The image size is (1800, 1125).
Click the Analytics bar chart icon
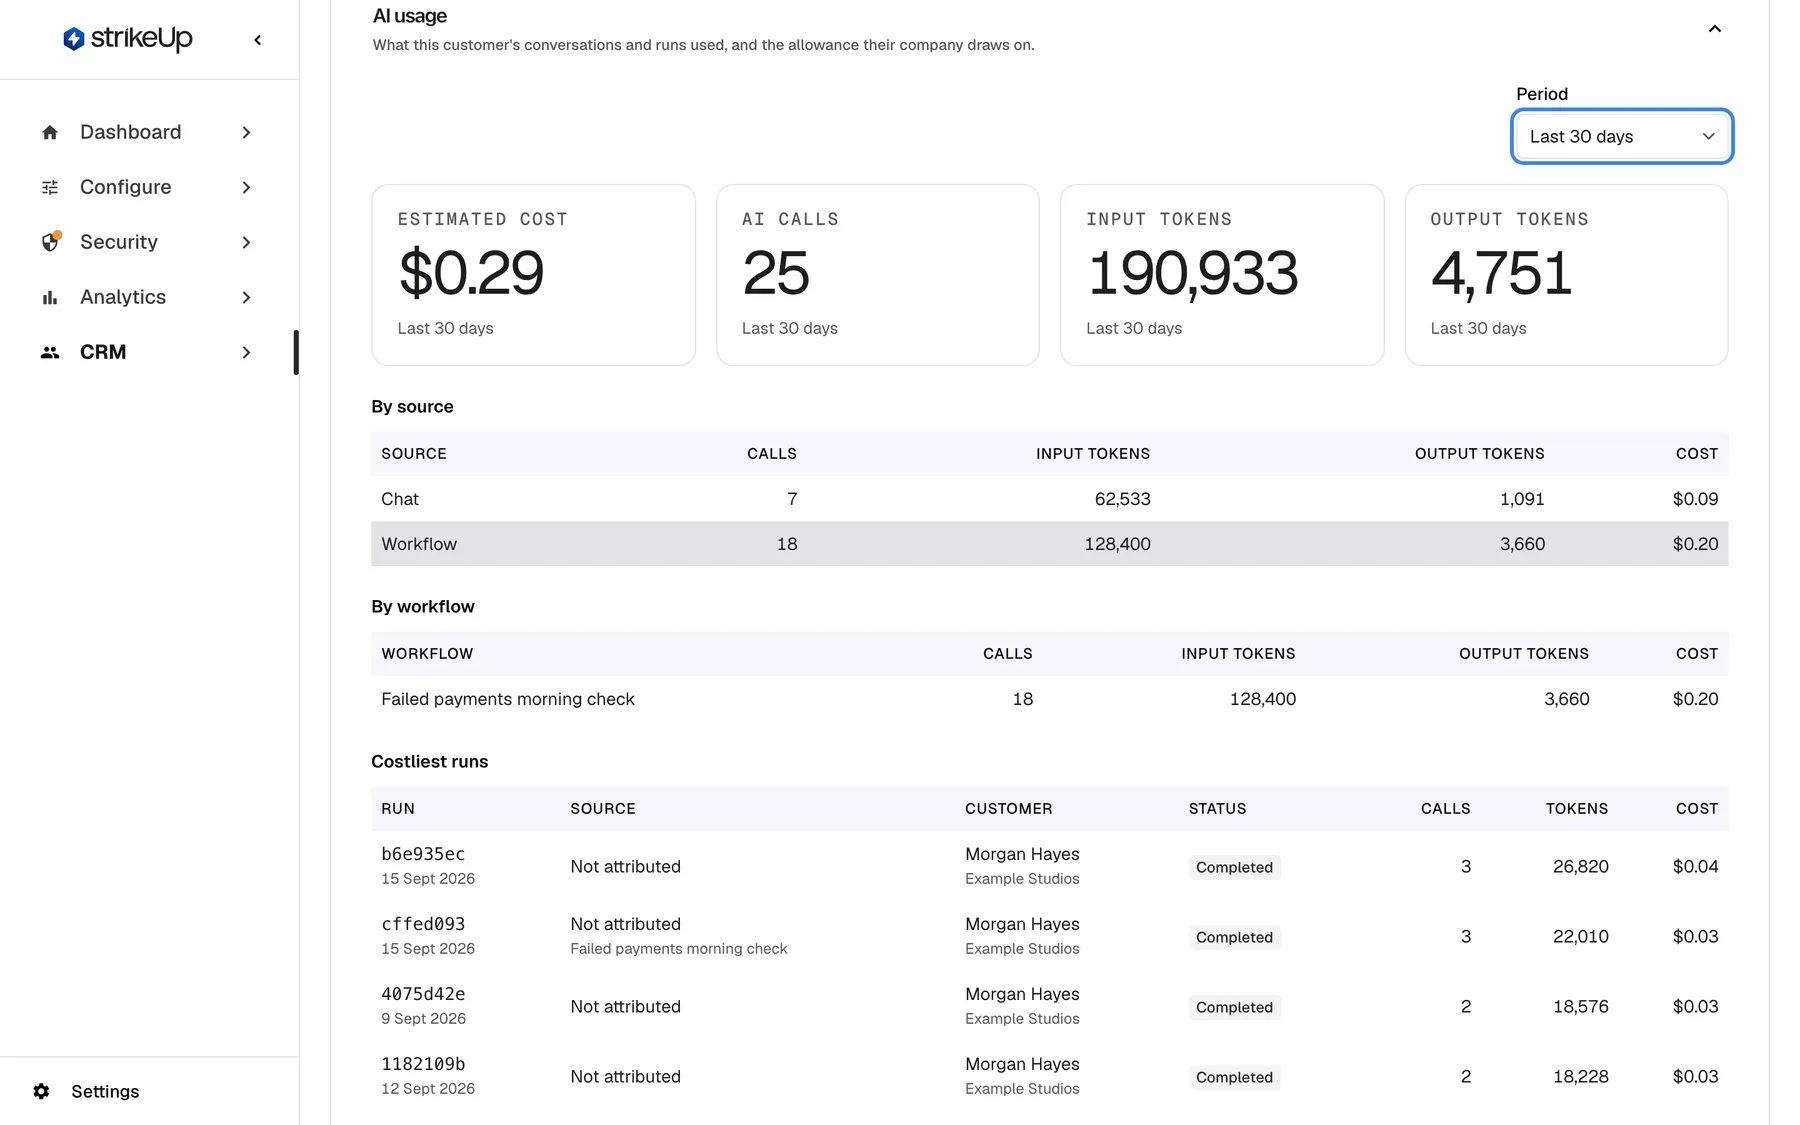coord(50,297)
